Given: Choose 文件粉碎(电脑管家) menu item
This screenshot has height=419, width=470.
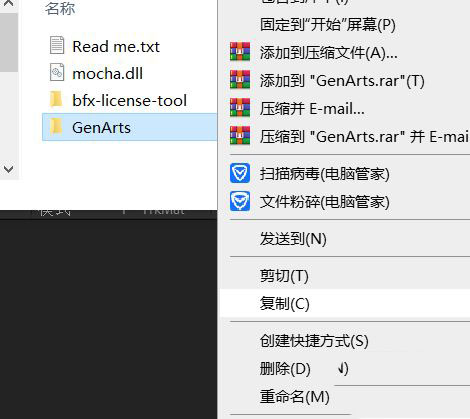Looking at the screenshot, I should tap(345, 202).
